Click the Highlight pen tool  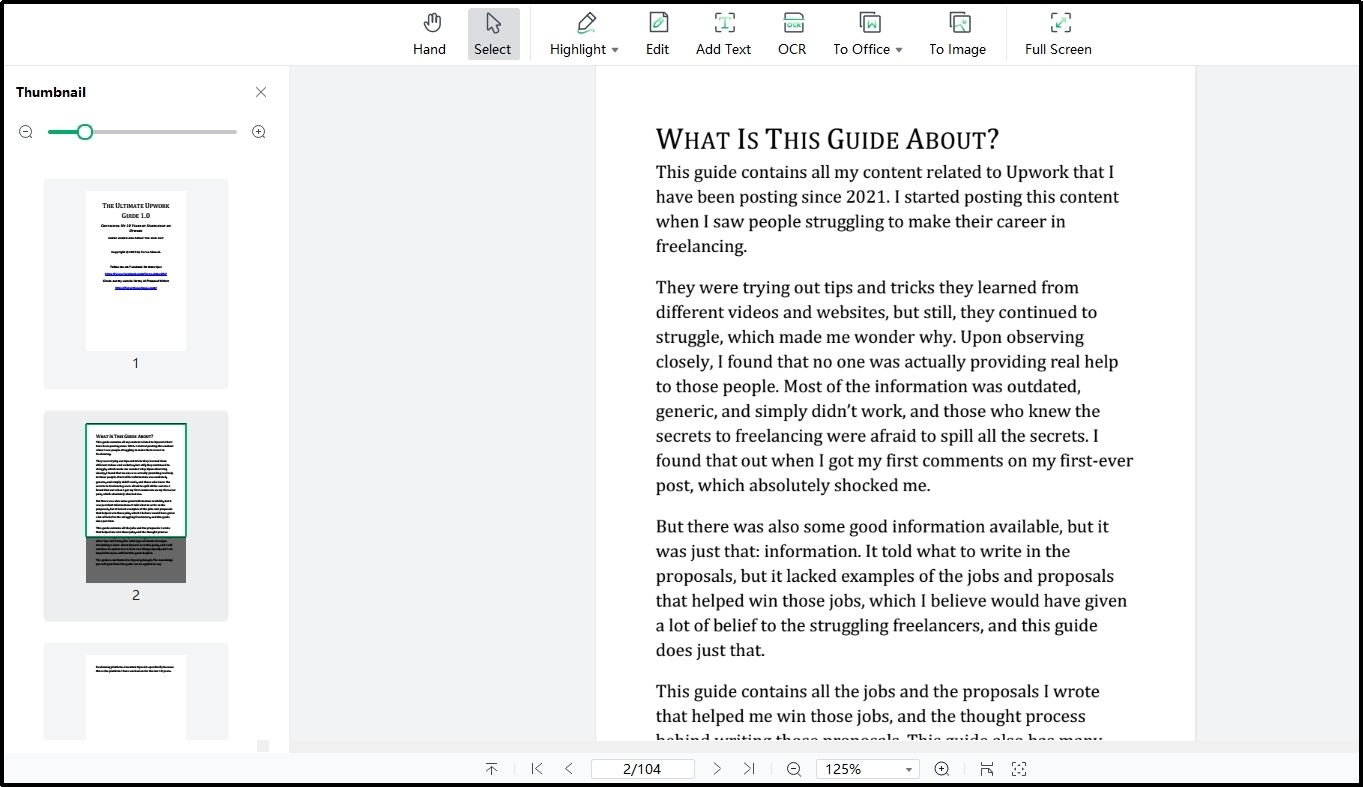click(586, 23)
